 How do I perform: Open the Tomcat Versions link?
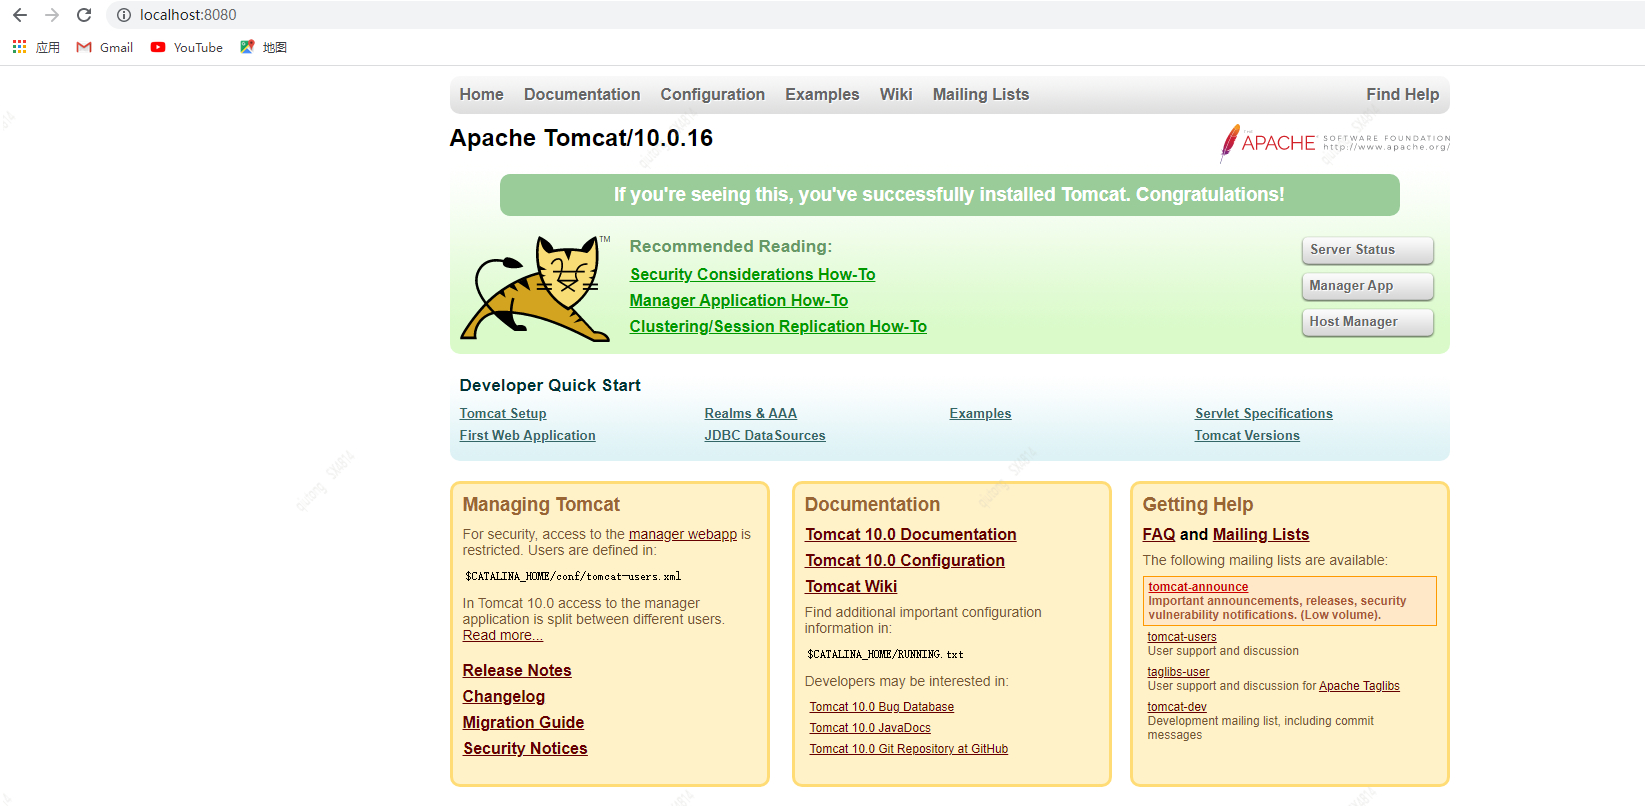pos(1247,435)
